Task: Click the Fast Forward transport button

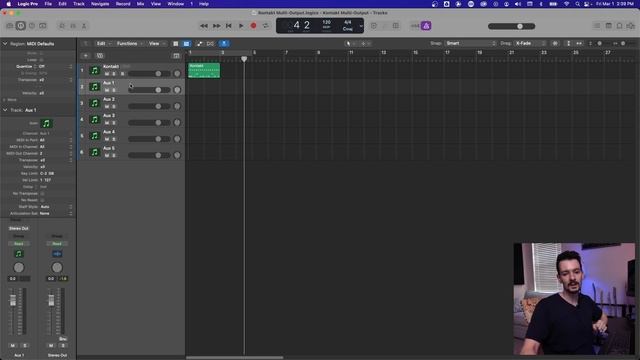Action: pyautogui.click(x=216, y=26)
